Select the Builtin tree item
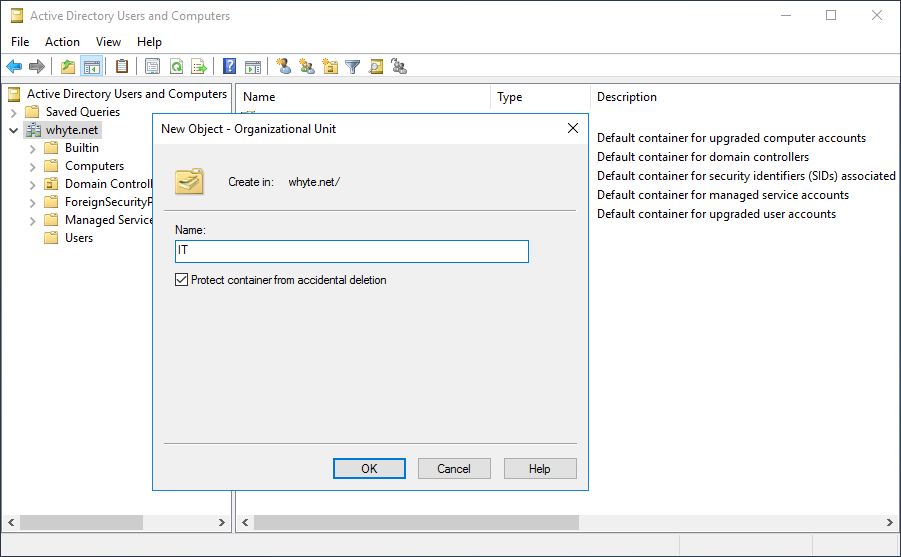The height and width of the screenshot is (557, 901). 82,148
